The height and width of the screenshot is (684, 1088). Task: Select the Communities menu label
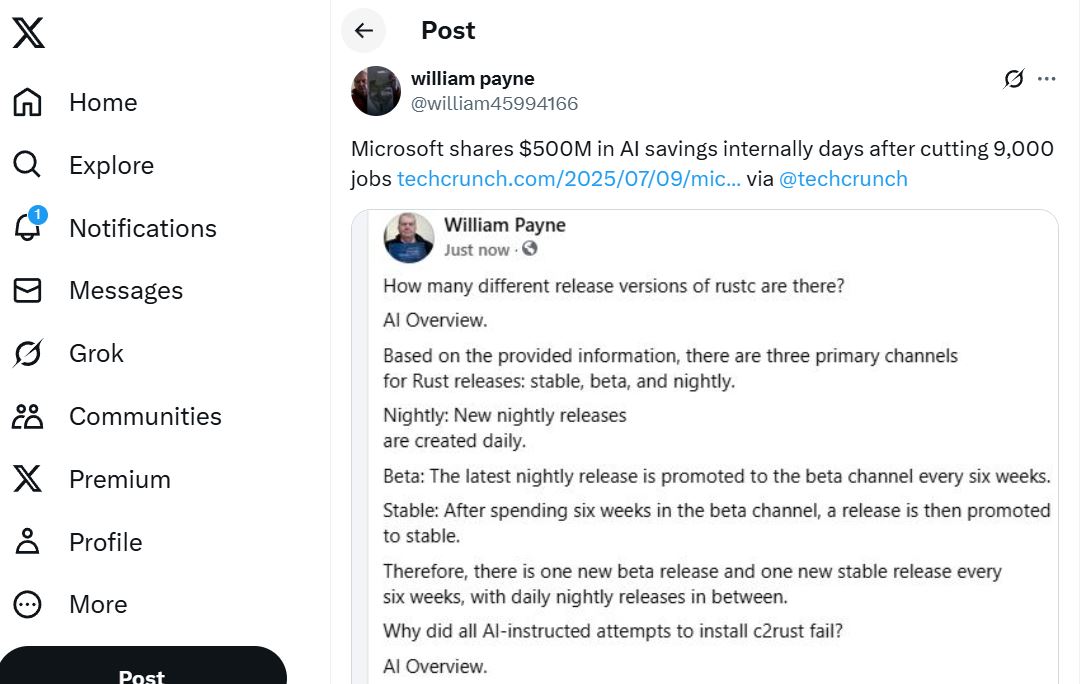(x=145, y=416)
